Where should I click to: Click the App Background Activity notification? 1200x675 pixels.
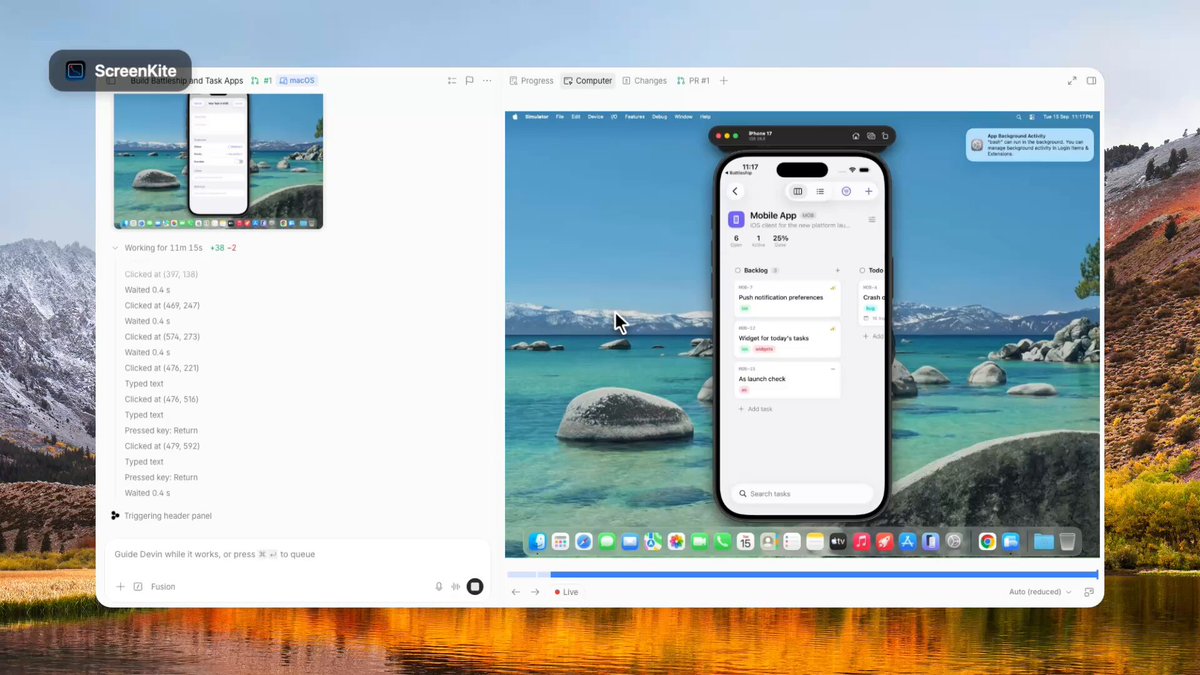pyautogui.click(x=1030, y=145)
